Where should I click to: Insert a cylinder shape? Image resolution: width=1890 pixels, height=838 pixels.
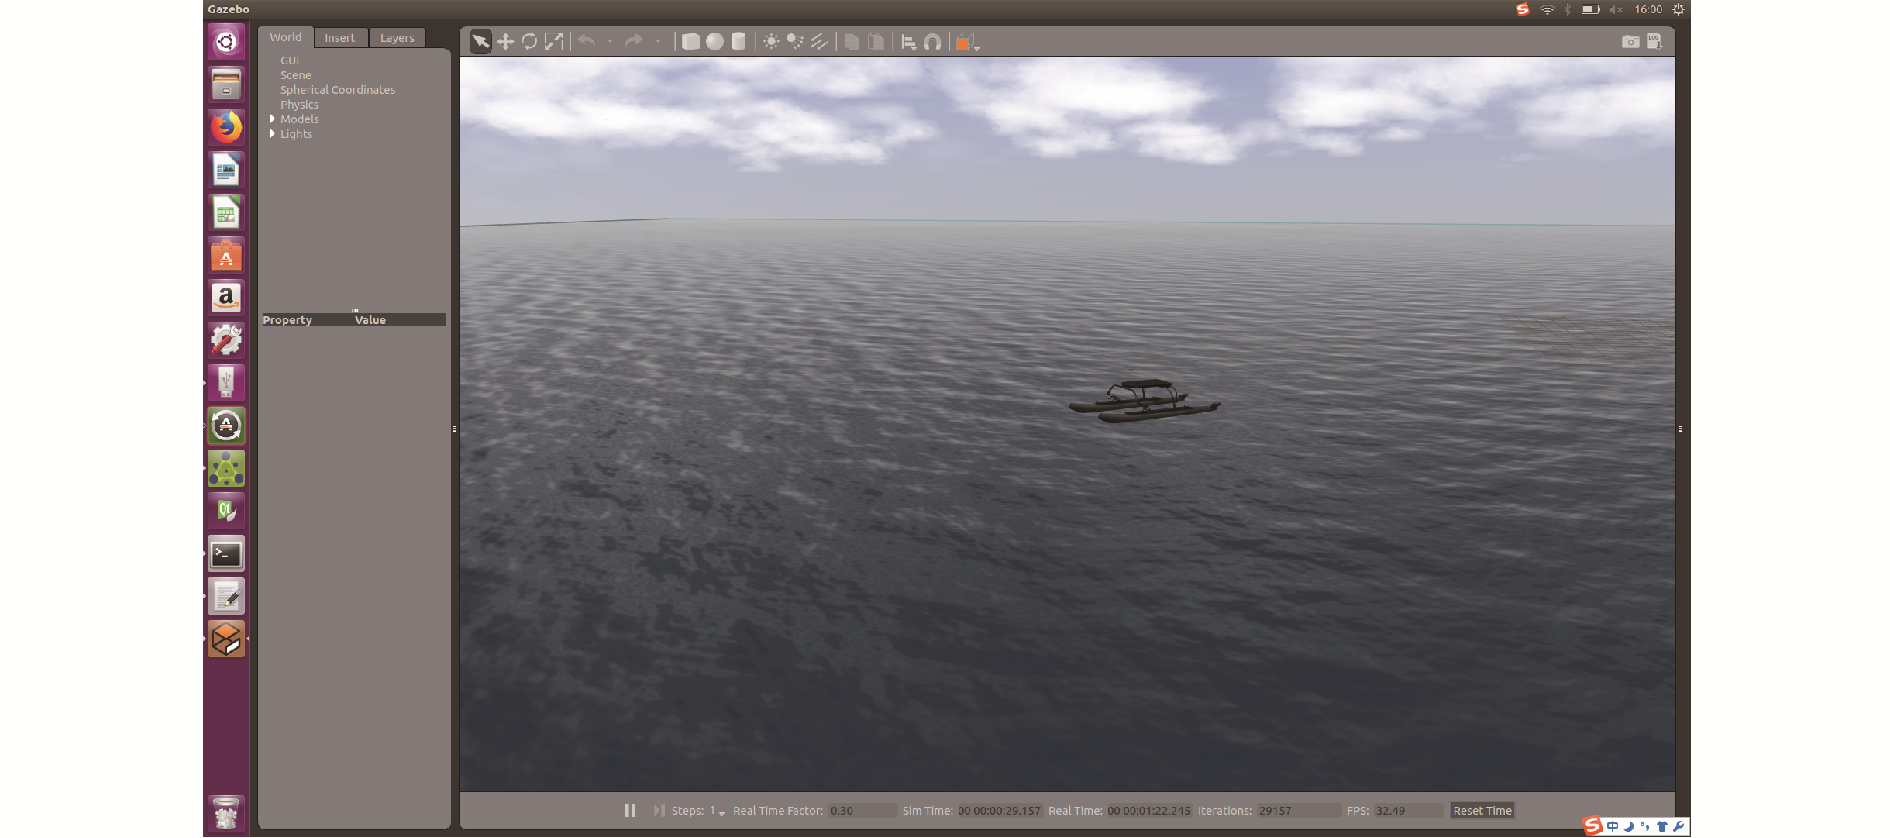pyautogui.click(x=738, y=42)
